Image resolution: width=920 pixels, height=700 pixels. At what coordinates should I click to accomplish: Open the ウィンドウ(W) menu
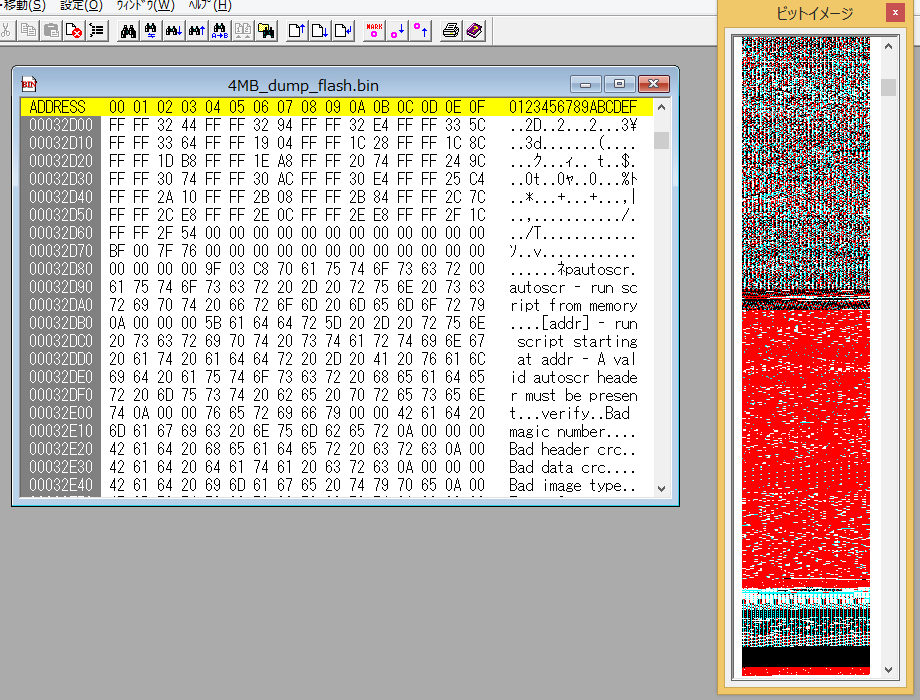(x=145, y=6)
